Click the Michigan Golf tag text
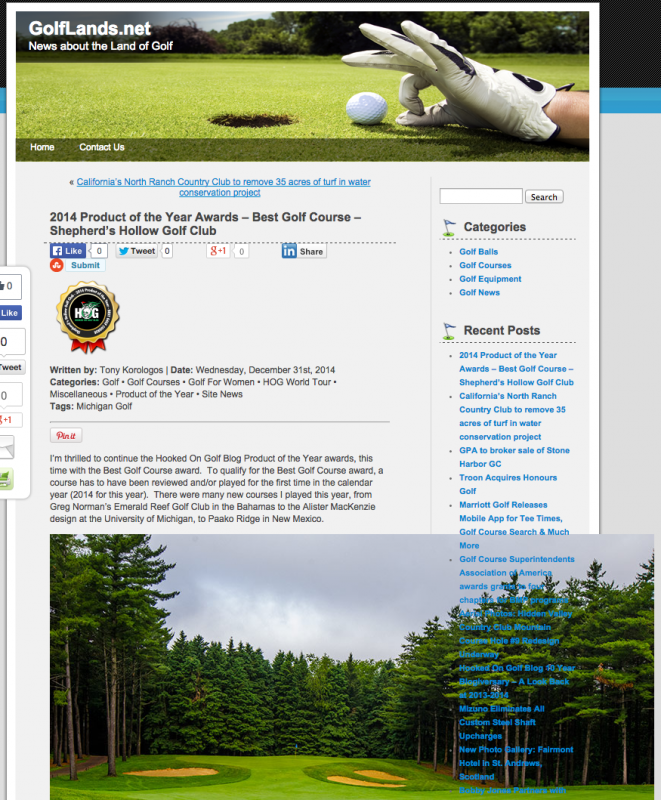The width and height of the screenshot is (661, 800). [x=104, y=406]
